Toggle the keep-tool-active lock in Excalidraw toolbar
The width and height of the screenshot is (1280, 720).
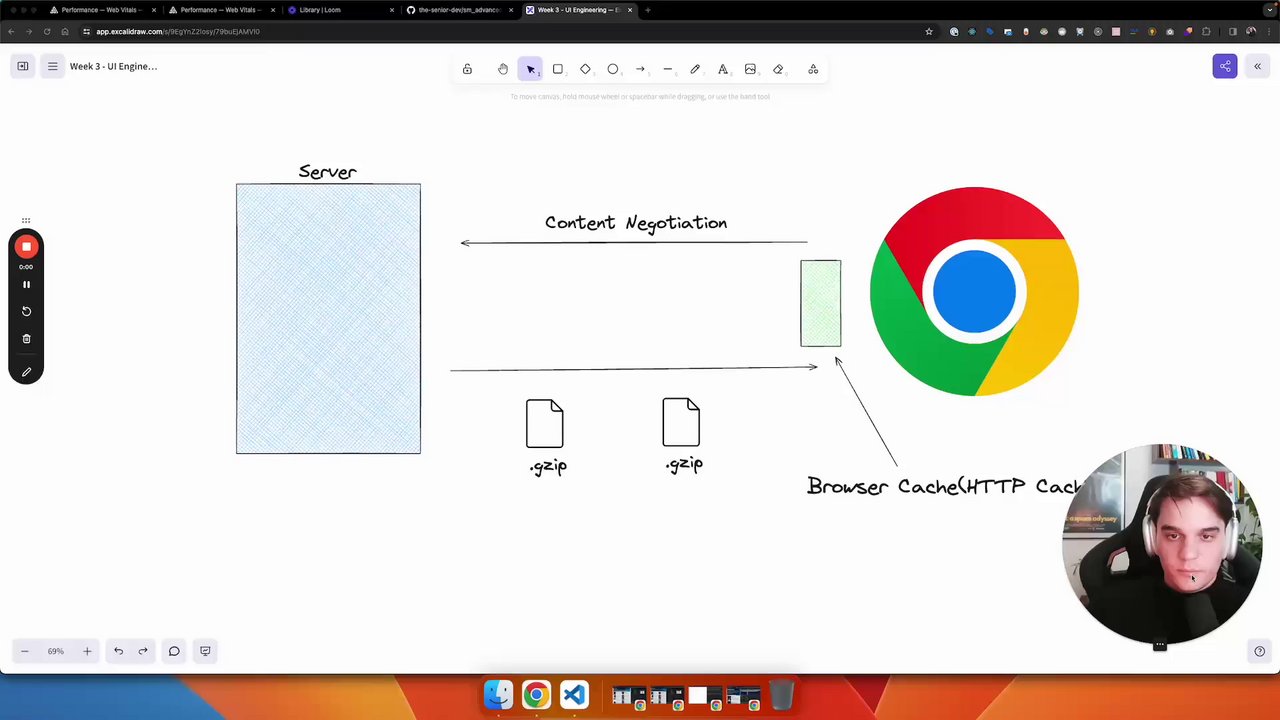pyautogui.click(x=467, y=69)
